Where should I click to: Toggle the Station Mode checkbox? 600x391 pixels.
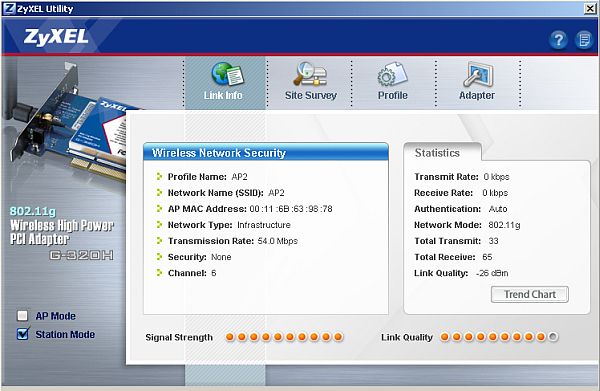23,334
